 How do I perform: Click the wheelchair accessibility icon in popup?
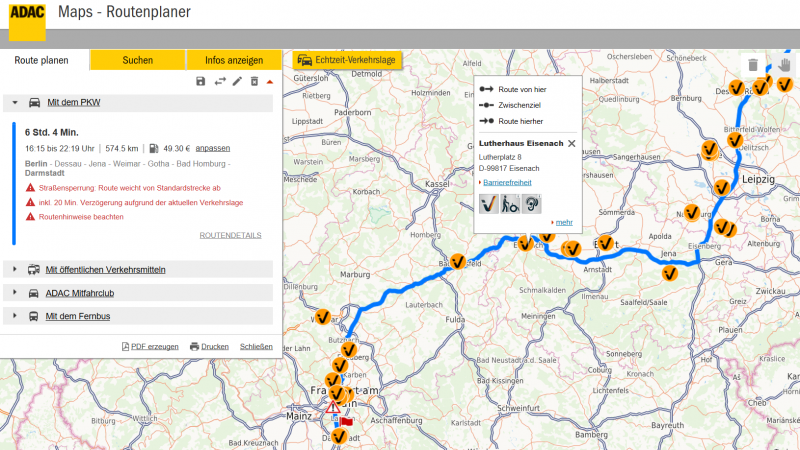coord(510,204)
